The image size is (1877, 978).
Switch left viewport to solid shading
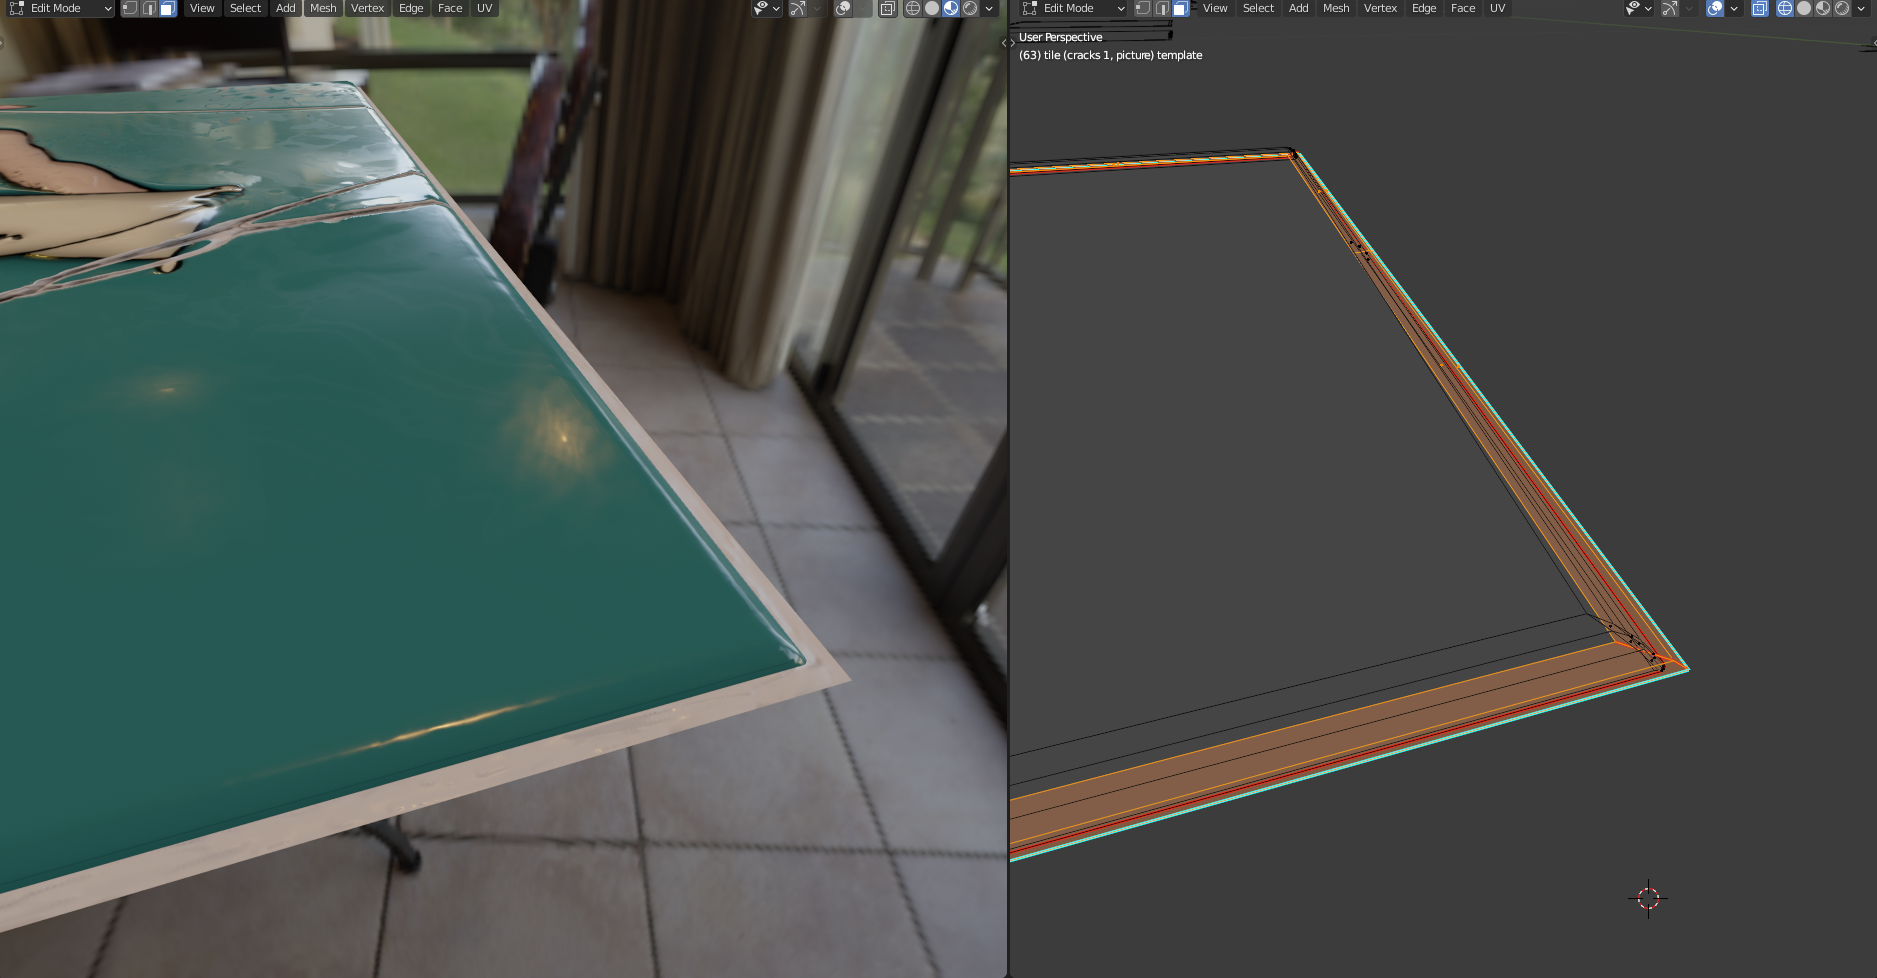pyautogui.click(x=932, y=8)
